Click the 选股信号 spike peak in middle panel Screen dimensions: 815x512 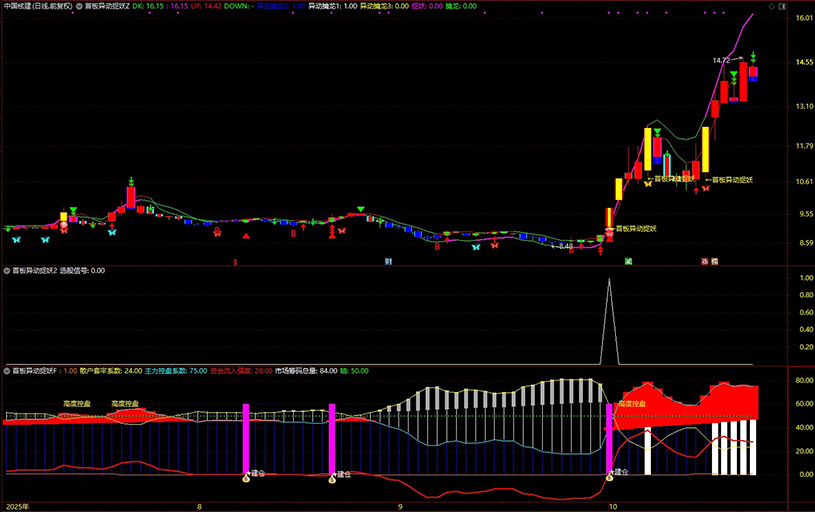609,281
